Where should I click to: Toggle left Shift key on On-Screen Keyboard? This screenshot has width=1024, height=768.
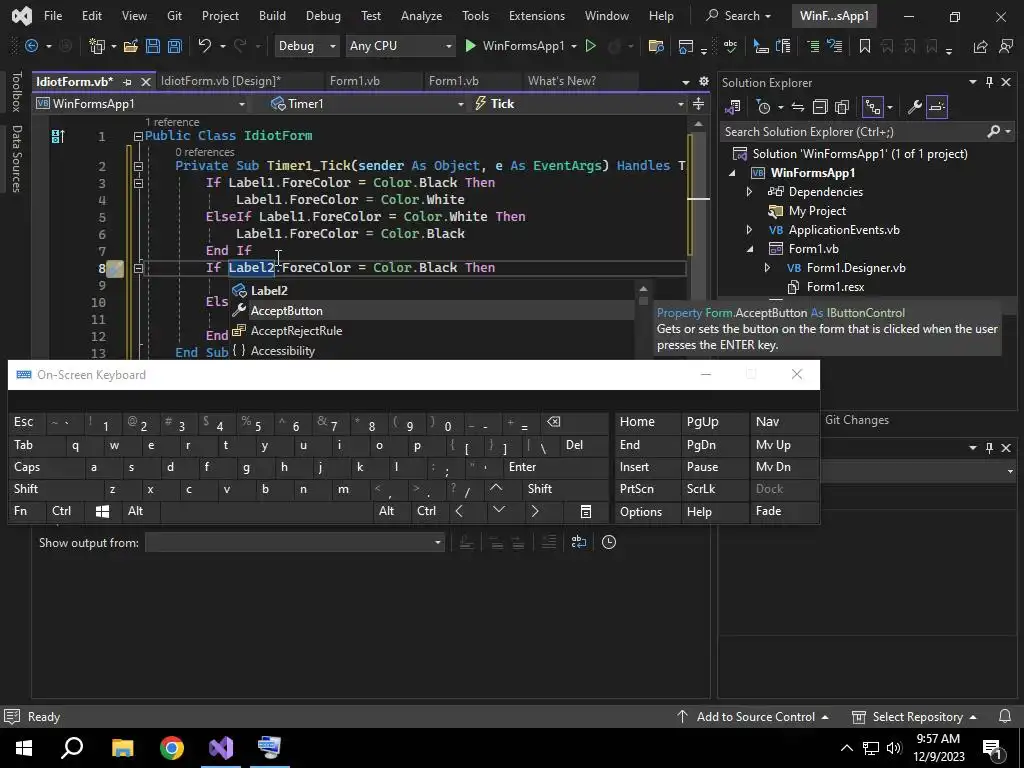(x=56, y=488)
